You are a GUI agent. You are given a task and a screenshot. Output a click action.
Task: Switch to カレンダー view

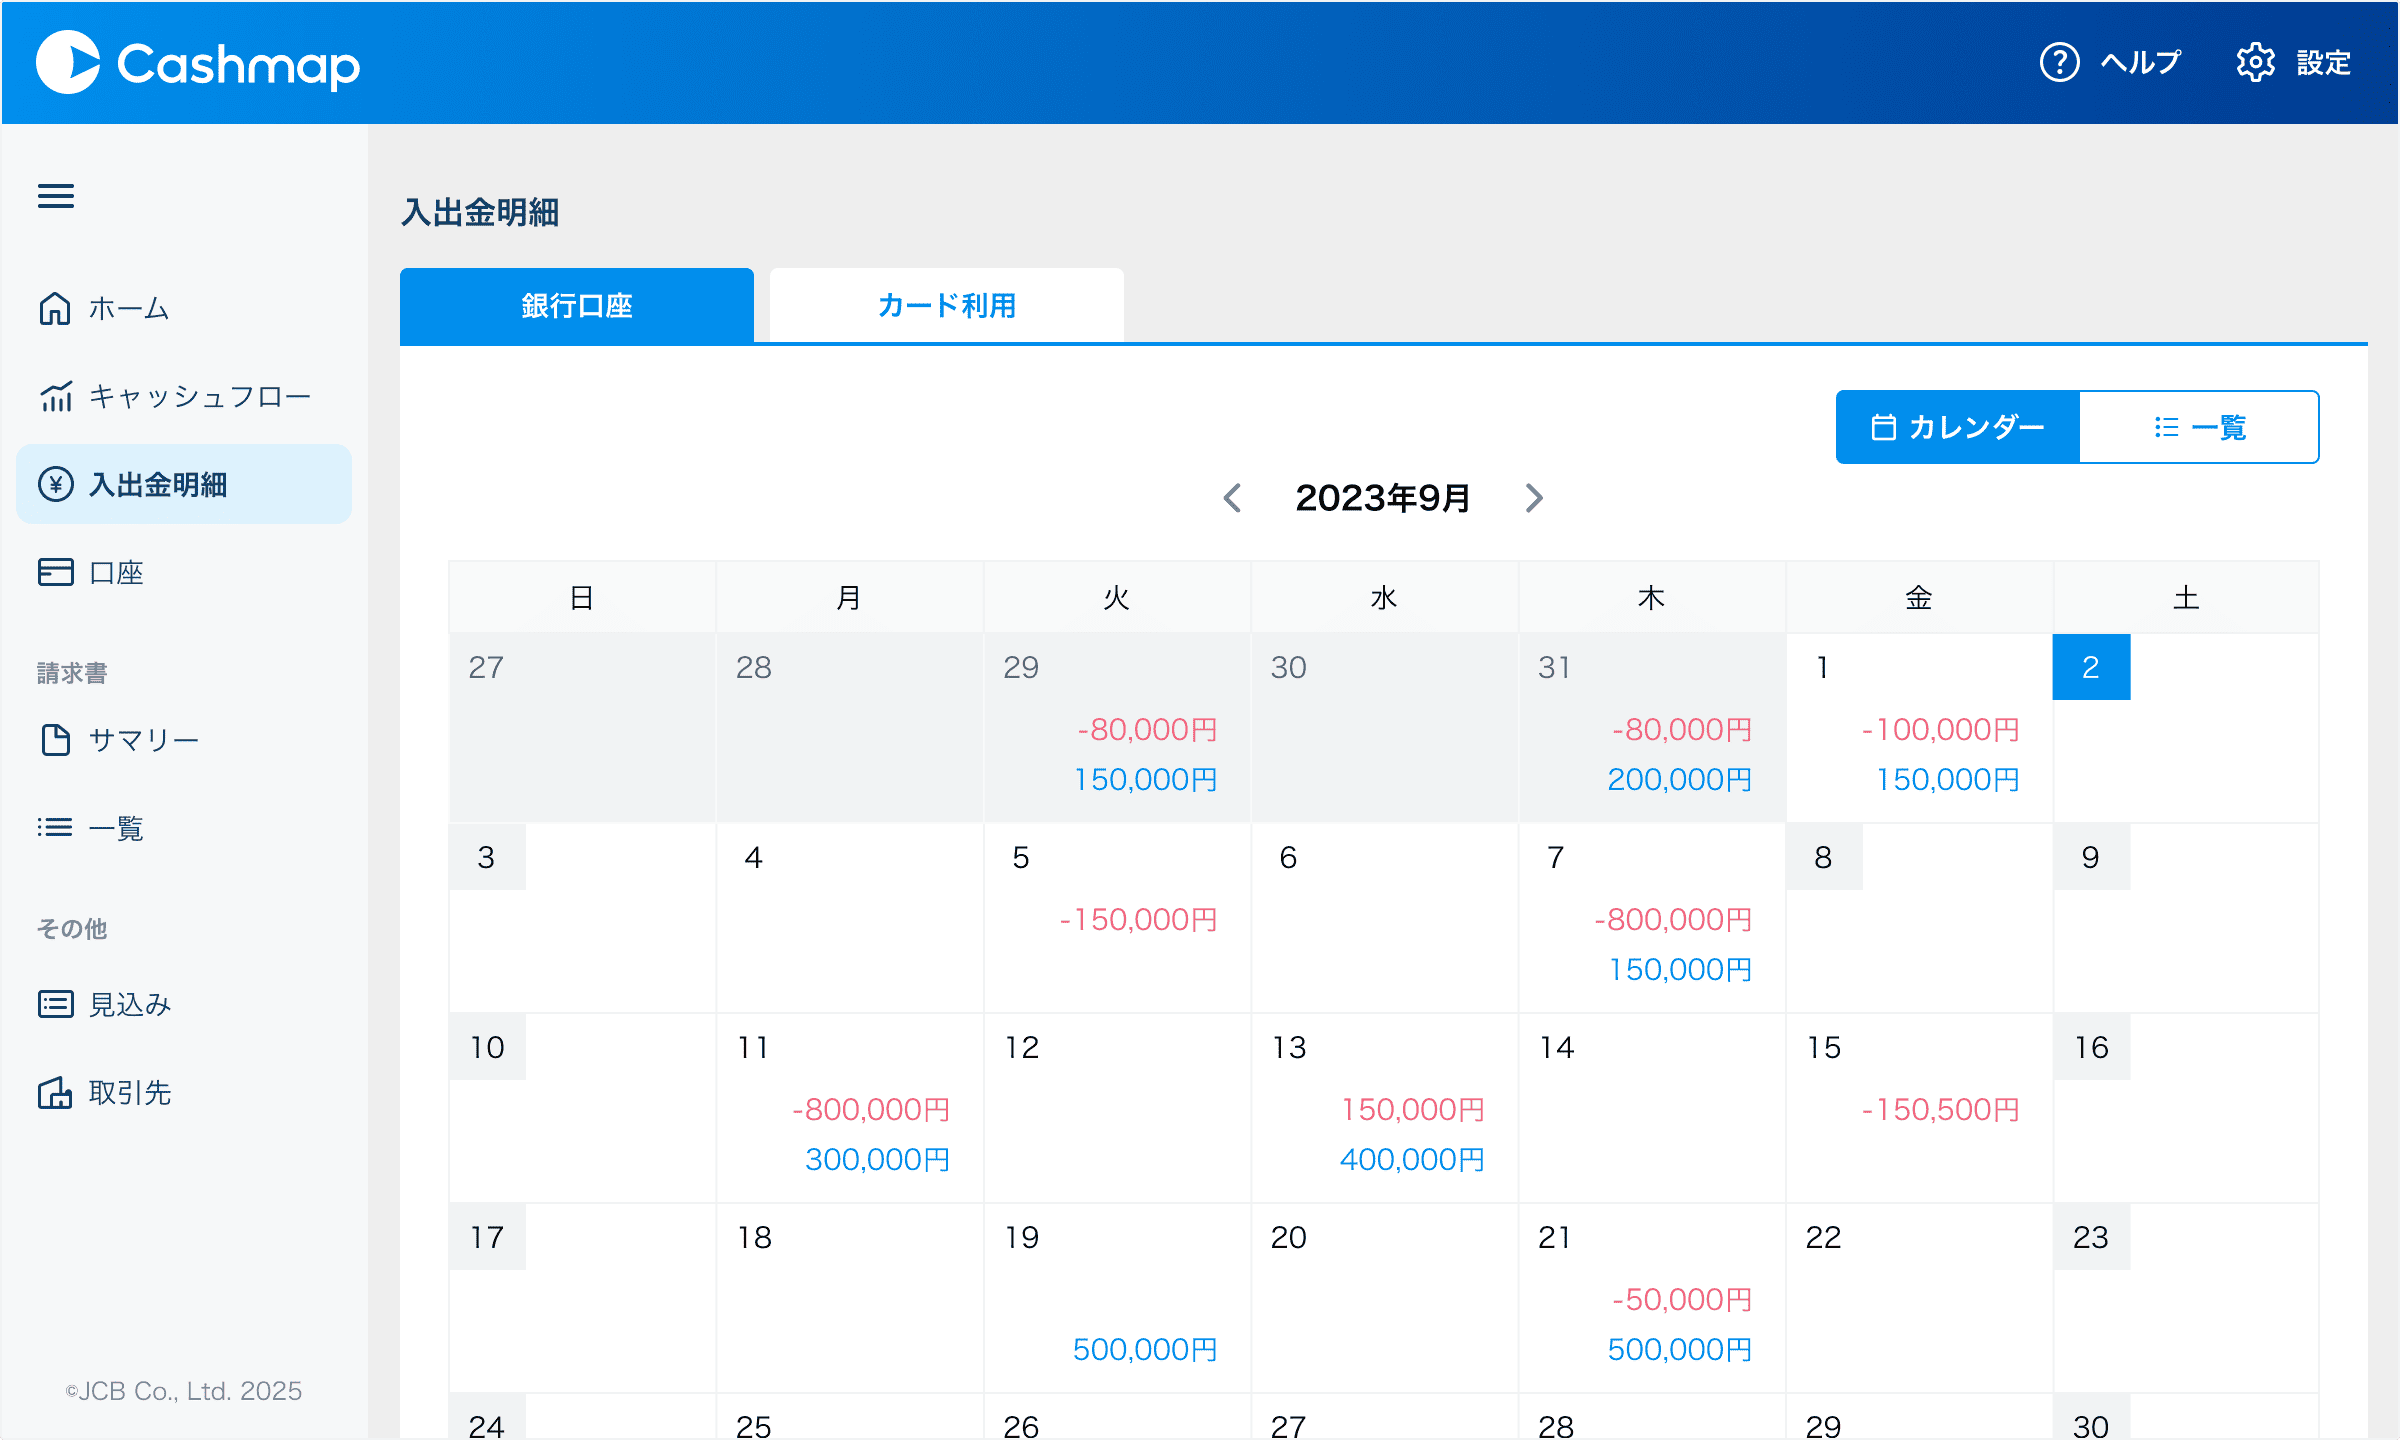tap(1957, 427)
